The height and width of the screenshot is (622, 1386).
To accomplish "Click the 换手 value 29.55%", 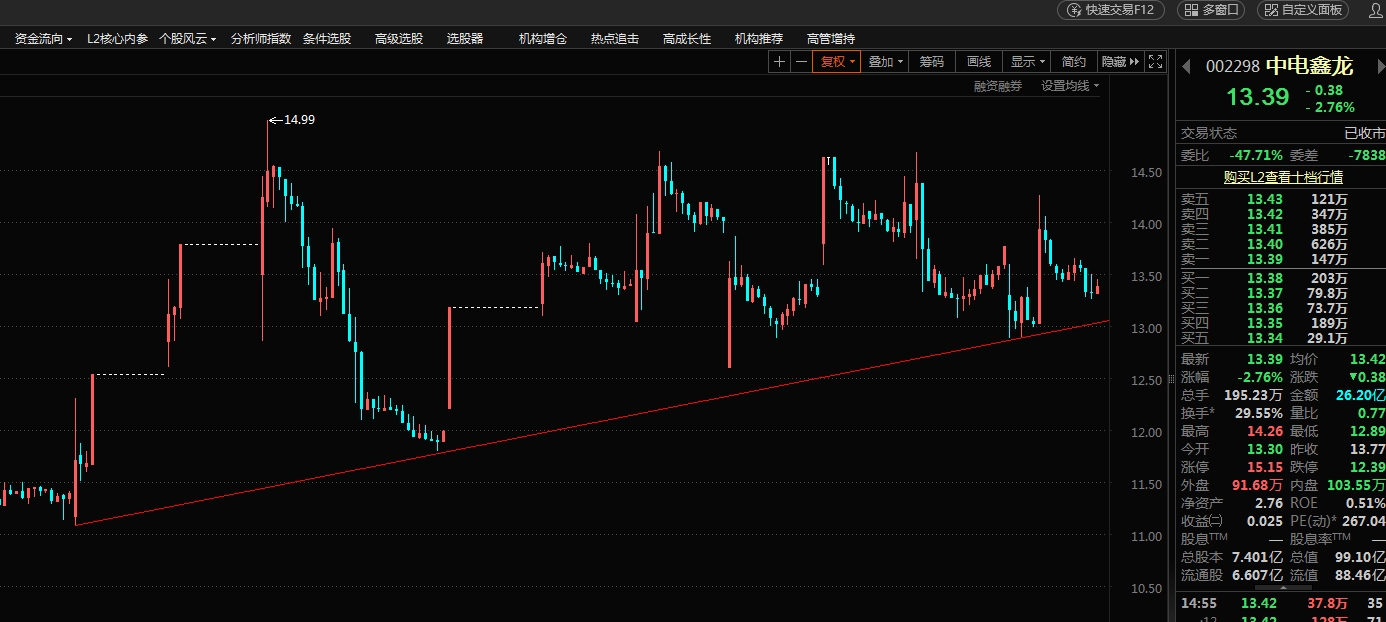I will point(1260,413).
